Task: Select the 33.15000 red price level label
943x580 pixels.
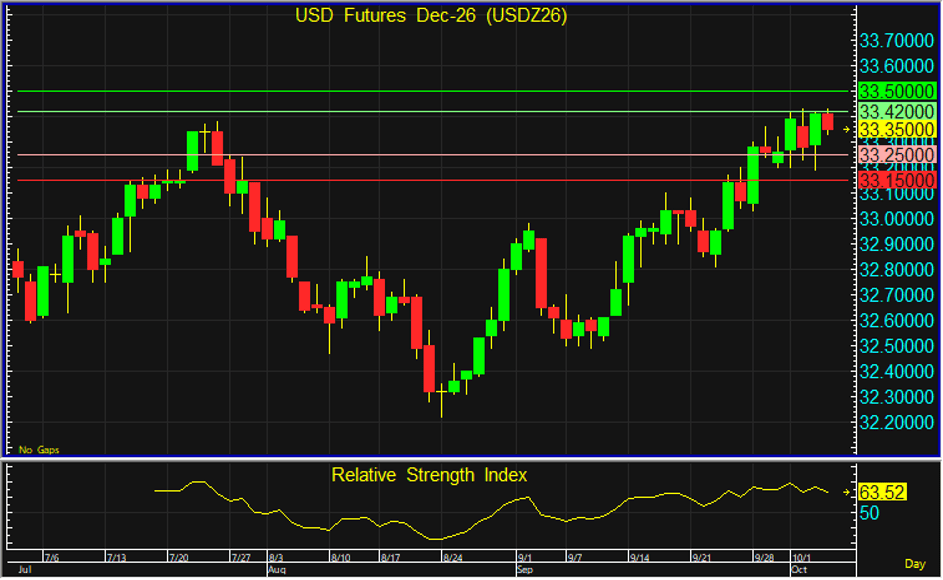Action: tap(897, 180)
